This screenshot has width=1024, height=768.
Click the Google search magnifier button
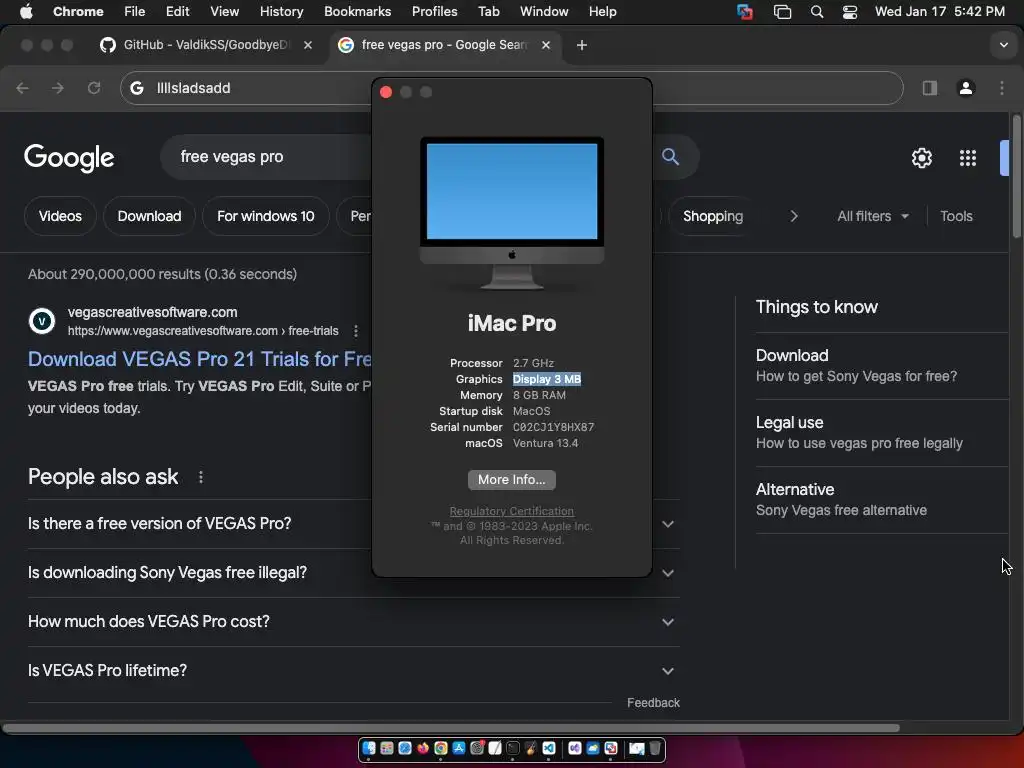pos(670,157)
